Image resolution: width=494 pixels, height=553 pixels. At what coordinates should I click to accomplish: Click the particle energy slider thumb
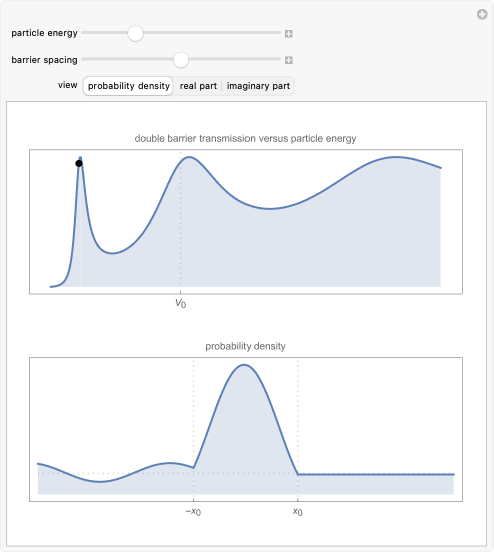135,34
